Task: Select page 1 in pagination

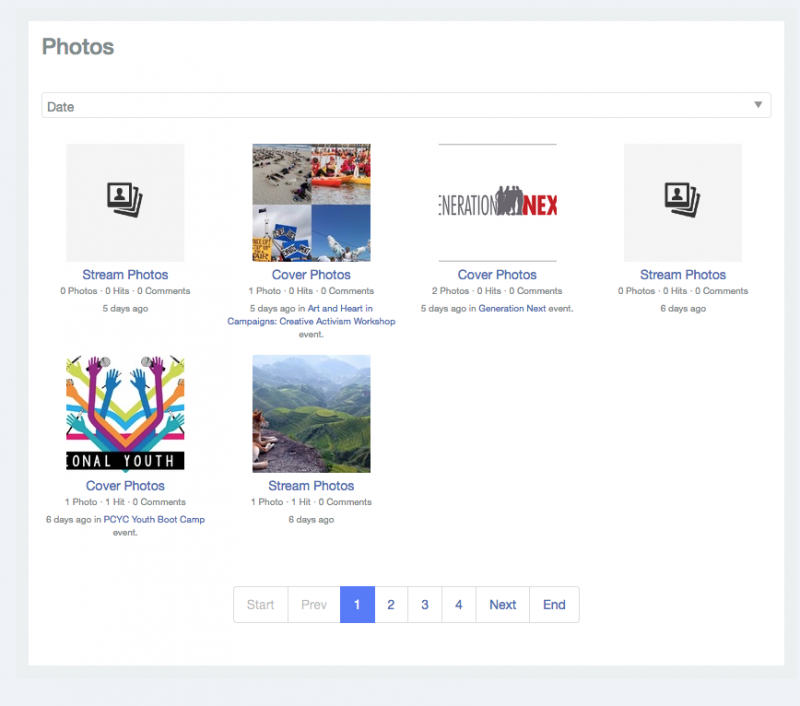Action: pyautogui.click(x=357, y=604)
